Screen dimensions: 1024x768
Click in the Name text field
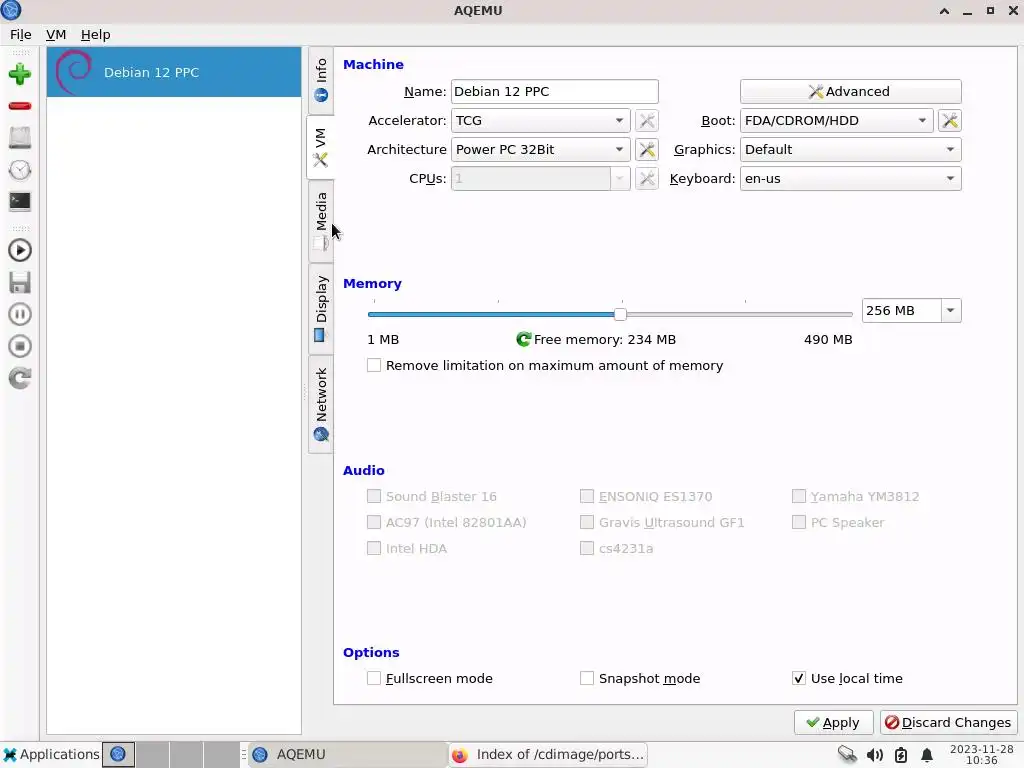[554, 91]
